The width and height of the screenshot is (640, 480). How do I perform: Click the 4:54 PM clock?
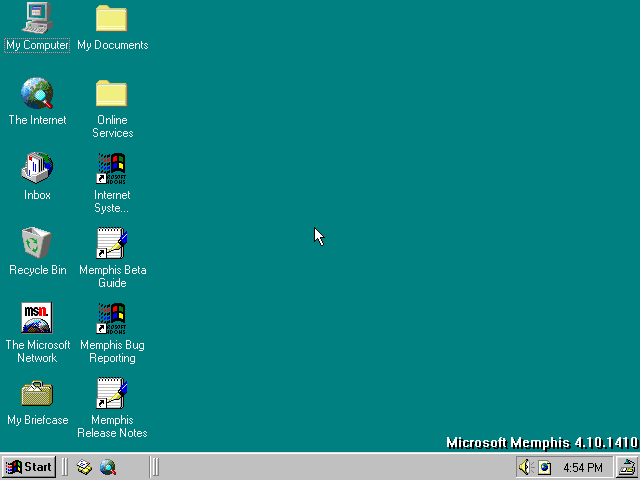pos(583,467)
